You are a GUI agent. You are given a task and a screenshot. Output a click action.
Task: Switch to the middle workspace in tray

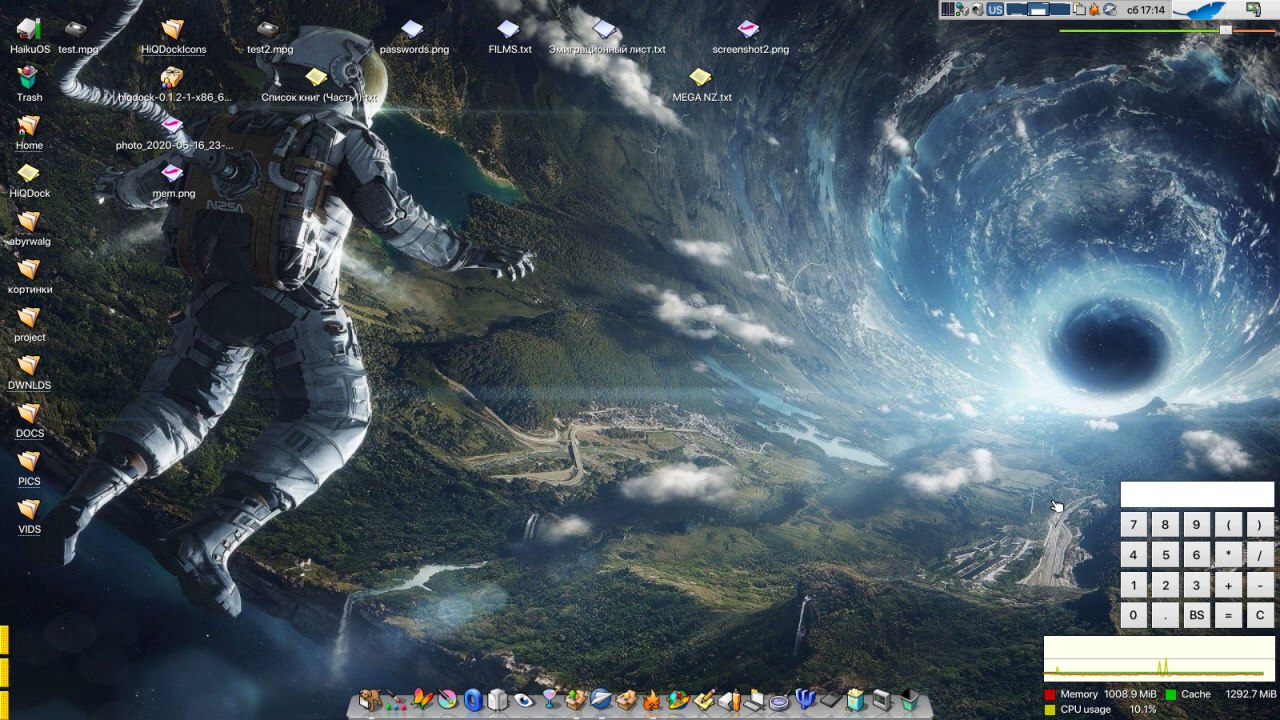pos(1039,9)
